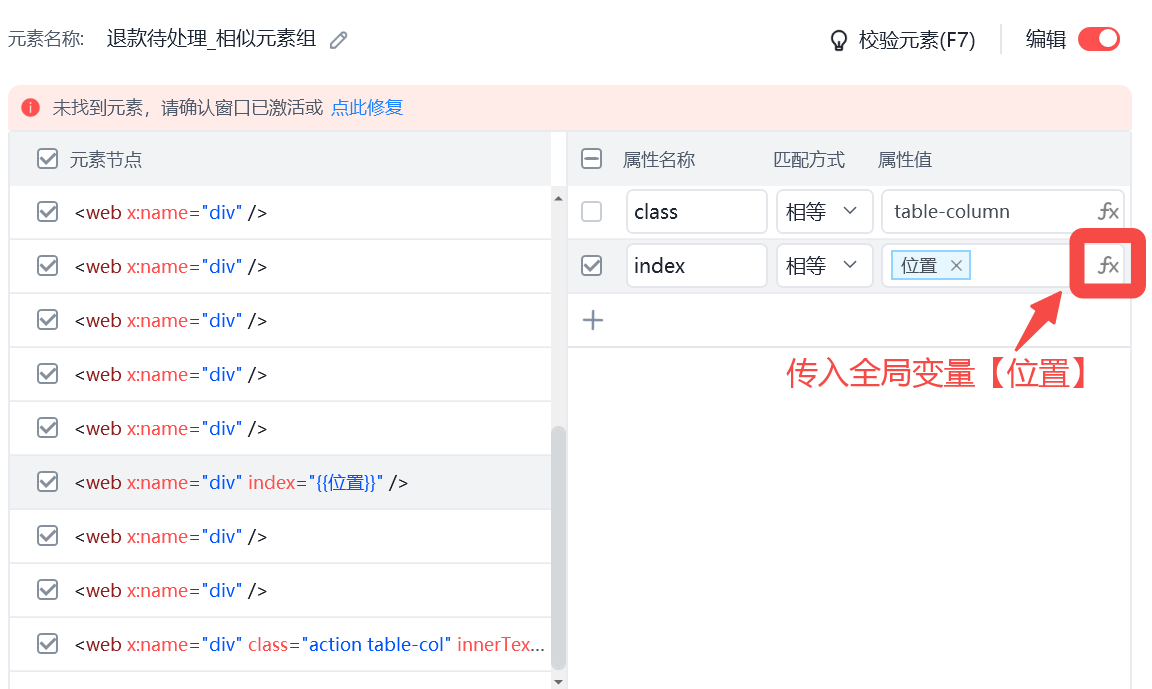Open match mode dropdown for class row

[x=824, y=212]
